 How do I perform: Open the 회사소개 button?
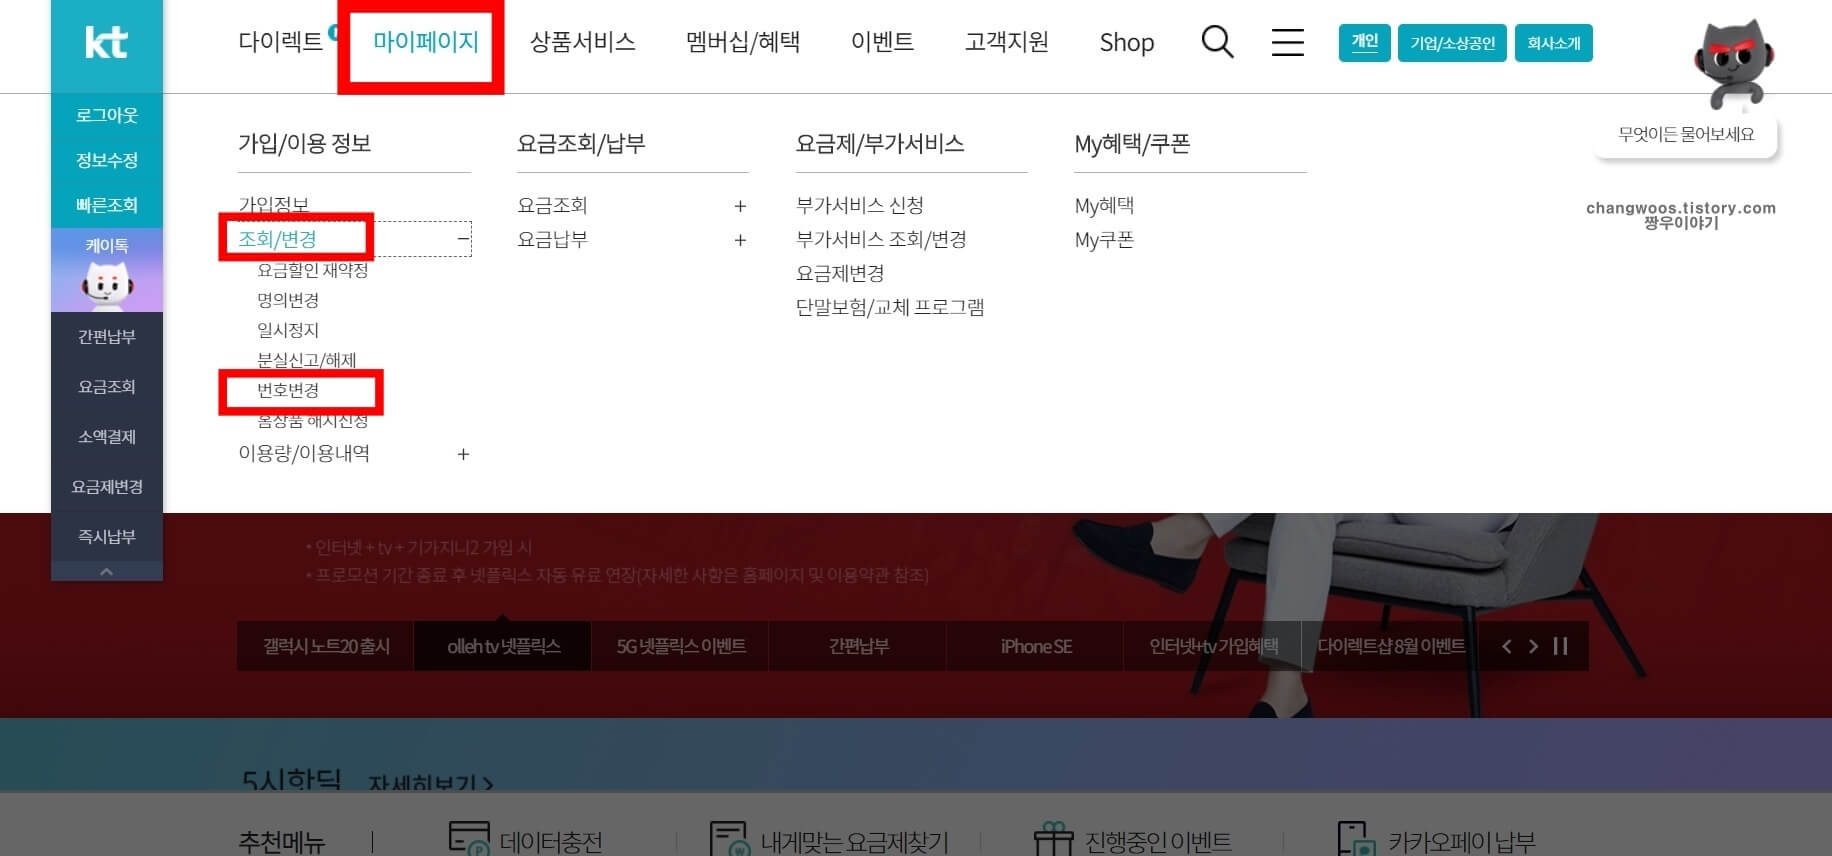[1553, 43]
